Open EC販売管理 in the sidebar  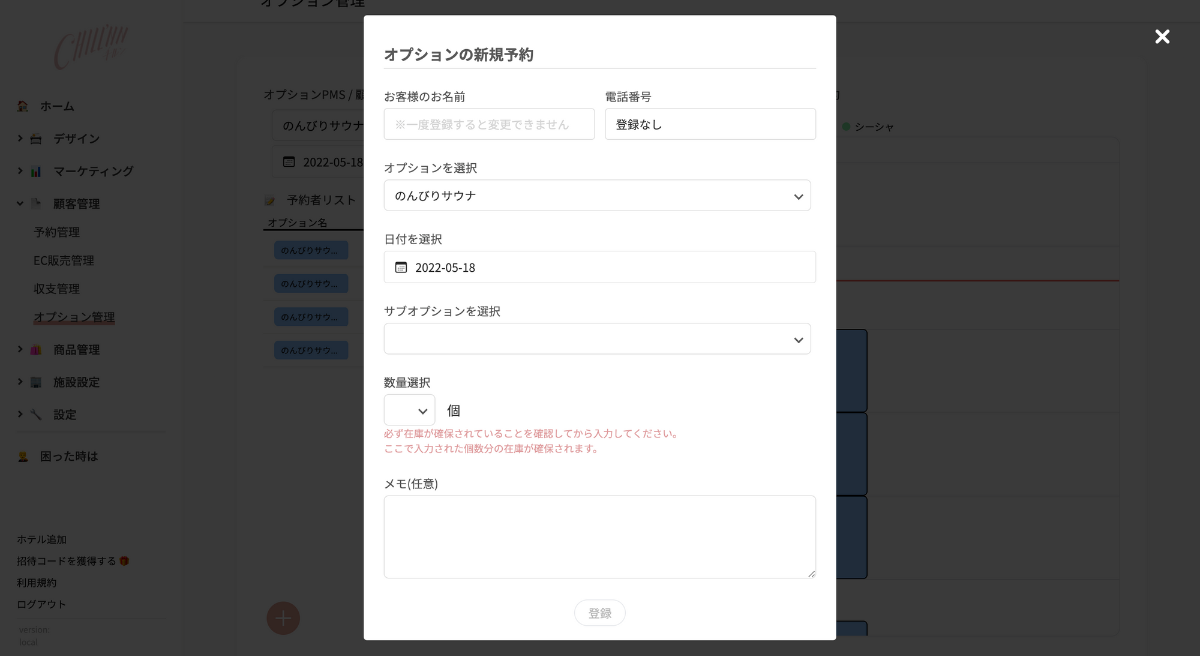pos(64,260)
